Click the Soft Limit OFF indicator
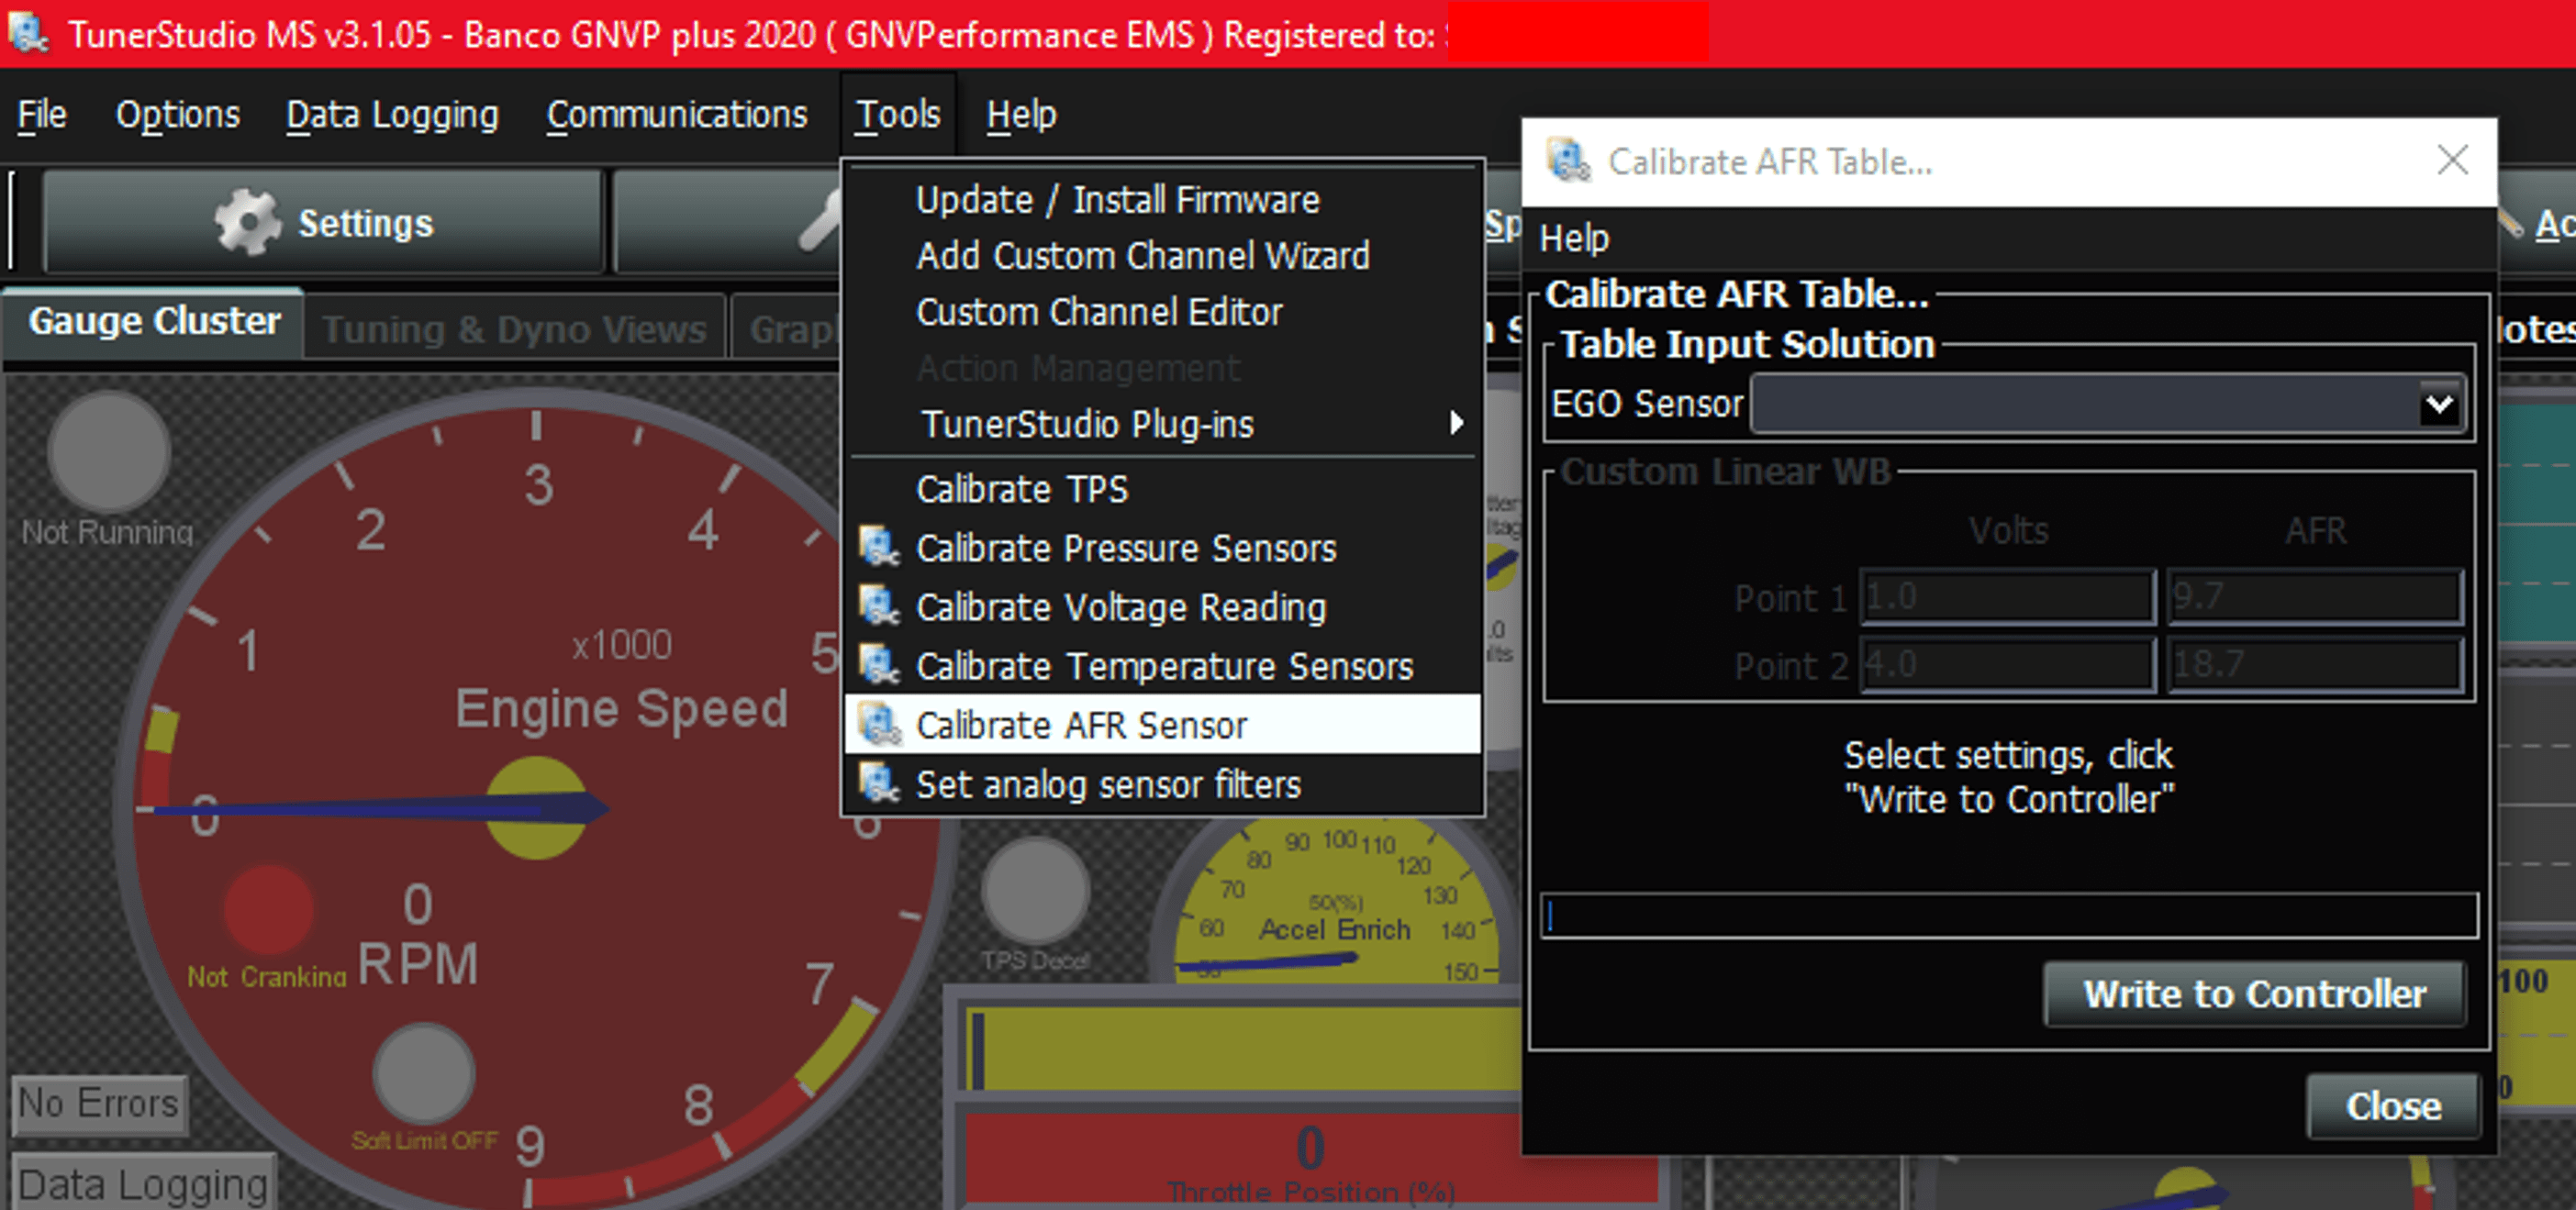 424,1075
